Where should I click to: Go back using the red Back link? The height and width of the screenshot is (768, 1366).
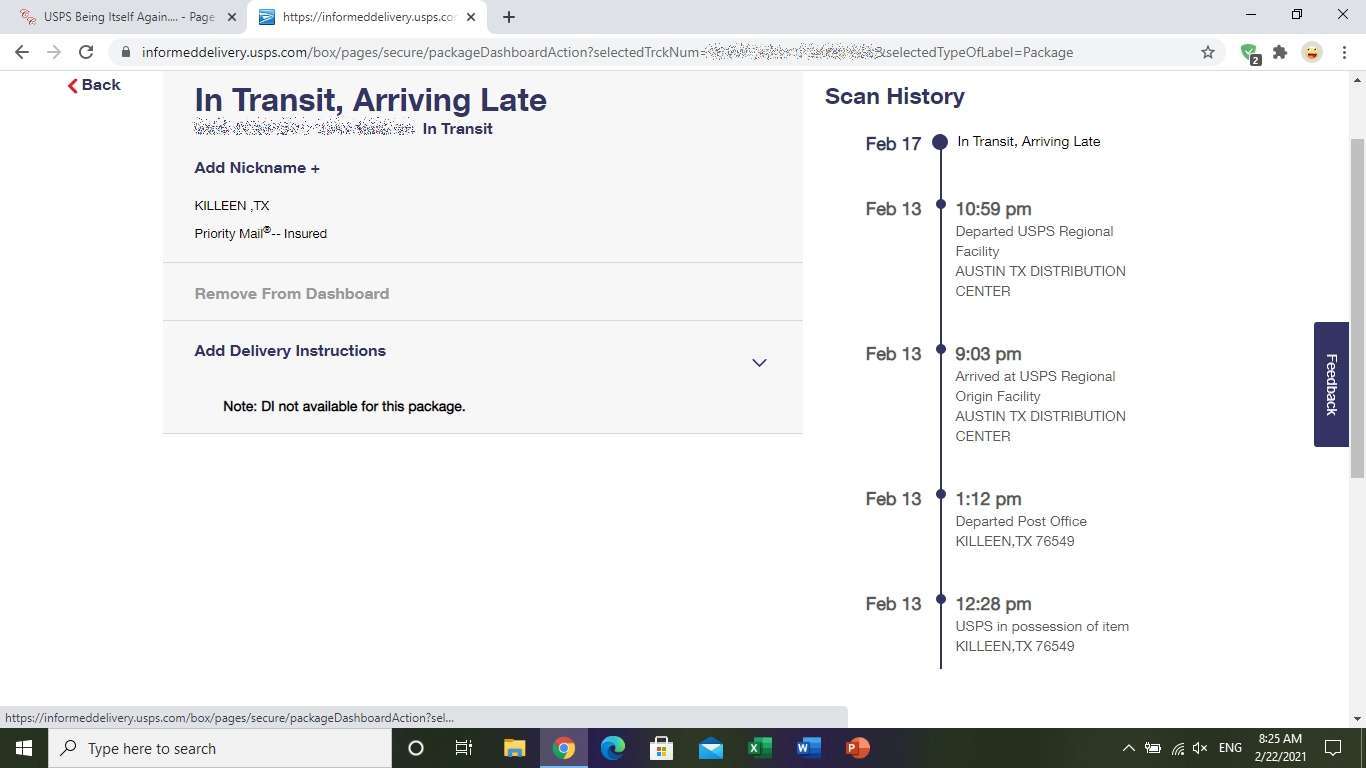(x=94, y=85)
